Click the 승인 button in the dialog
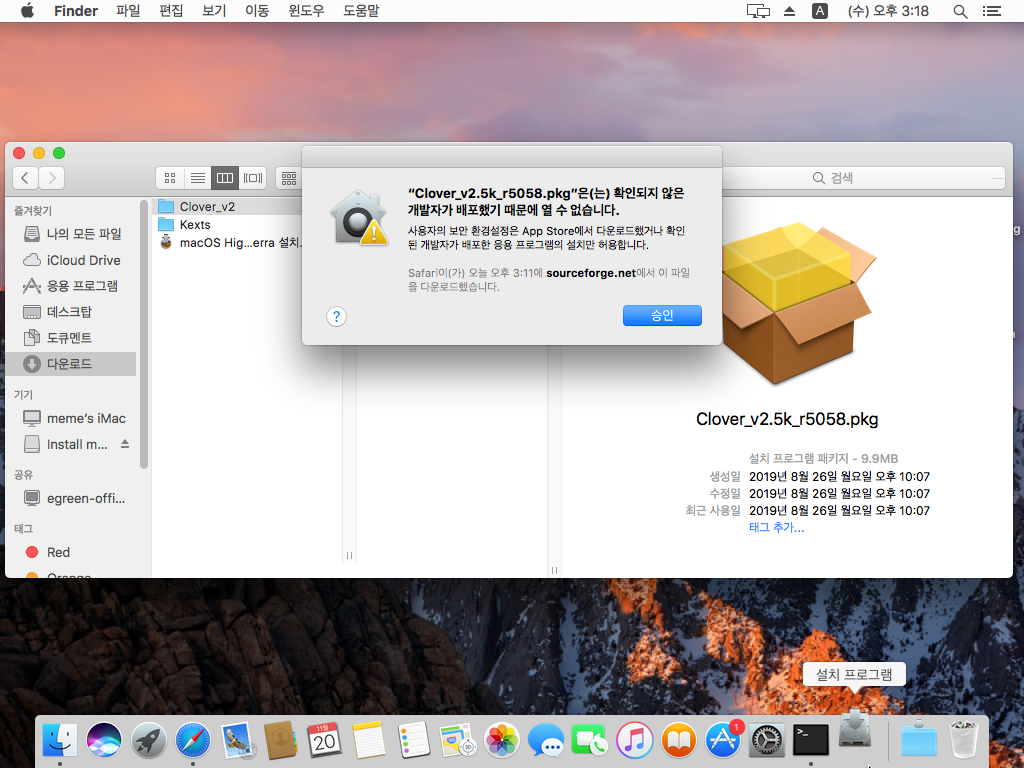1024x768 pixels. click(x=662, y=315)
